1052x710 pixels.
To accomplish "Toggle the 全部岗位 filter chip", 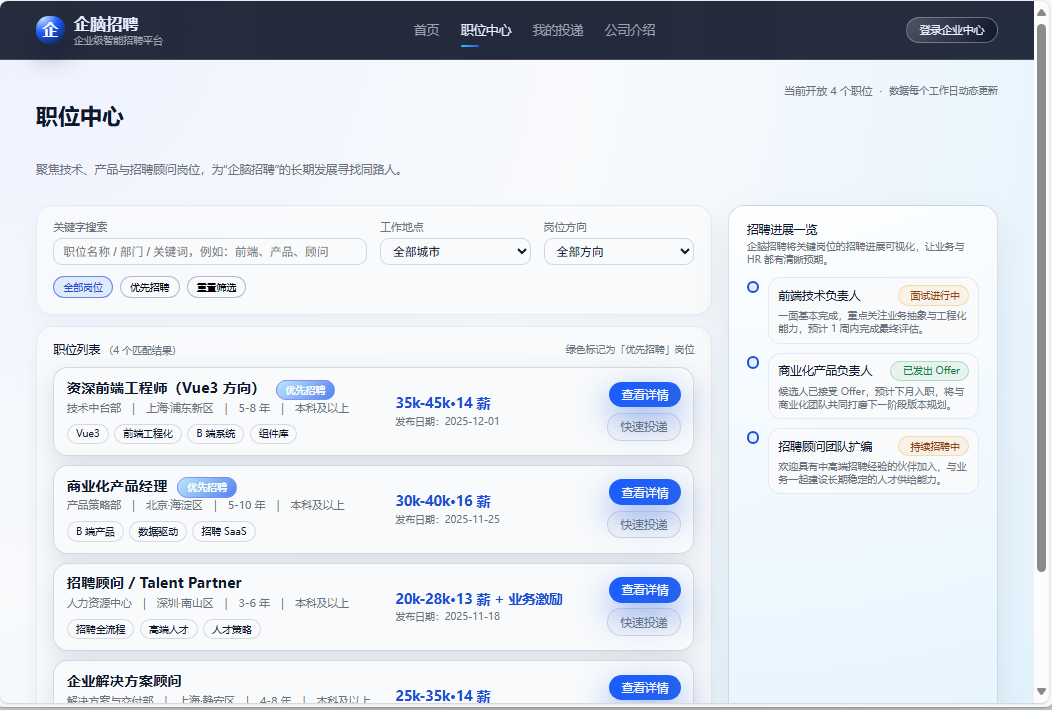I will (x=83, y=287).
